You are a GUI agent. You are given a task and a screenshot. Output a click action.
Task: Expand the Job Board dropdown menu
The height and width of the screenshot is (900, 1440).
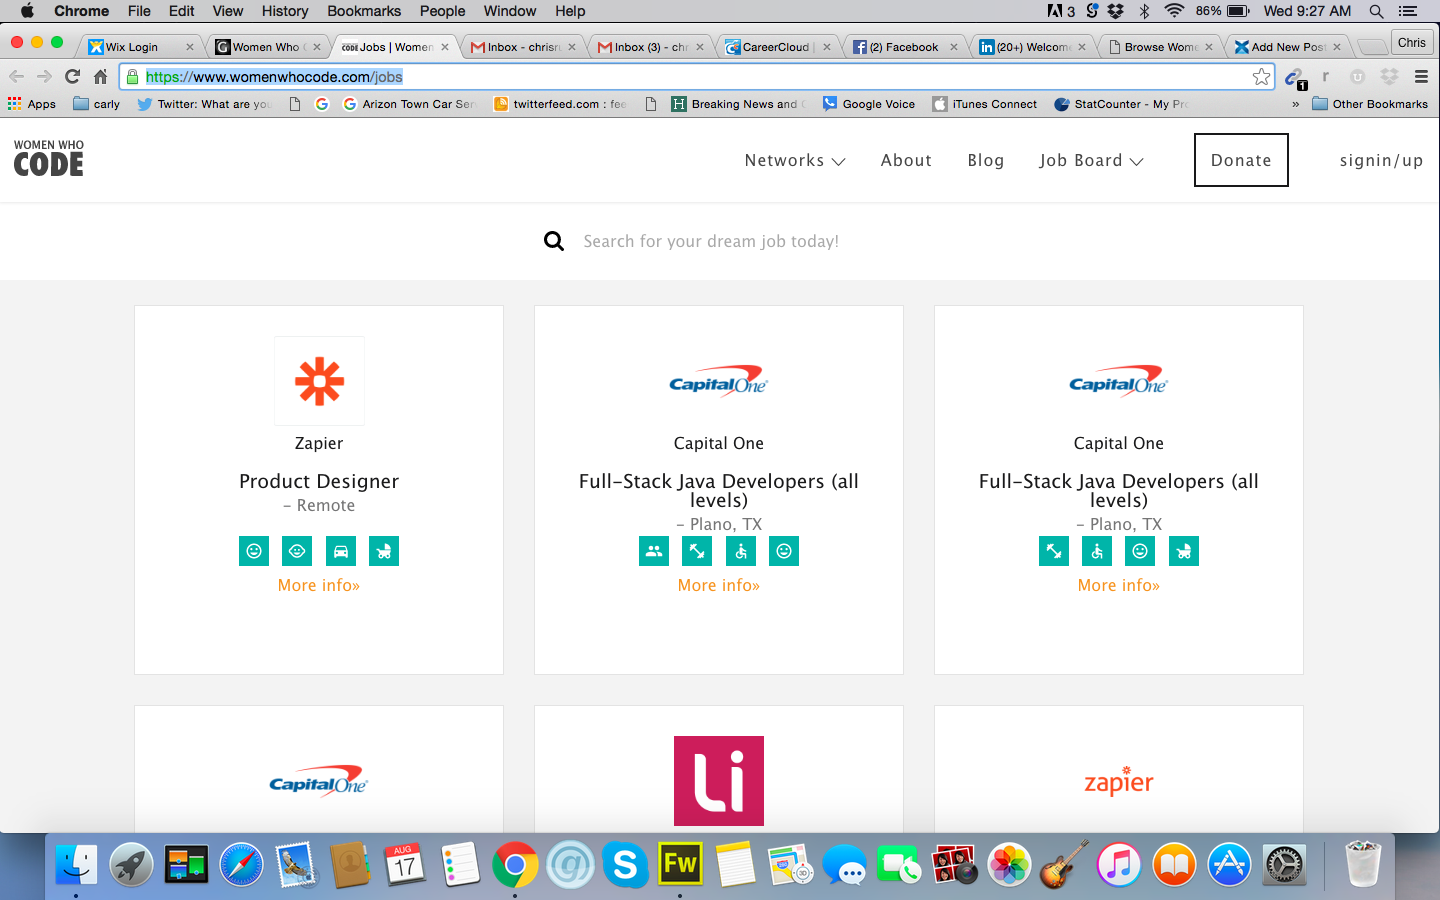point(1091,160)
